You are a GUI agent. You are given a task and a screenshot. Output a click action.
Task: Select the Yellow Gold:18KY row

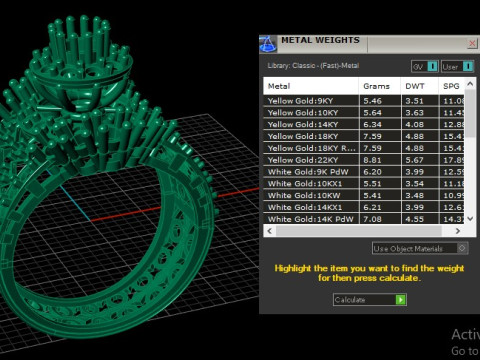point(364,136)
